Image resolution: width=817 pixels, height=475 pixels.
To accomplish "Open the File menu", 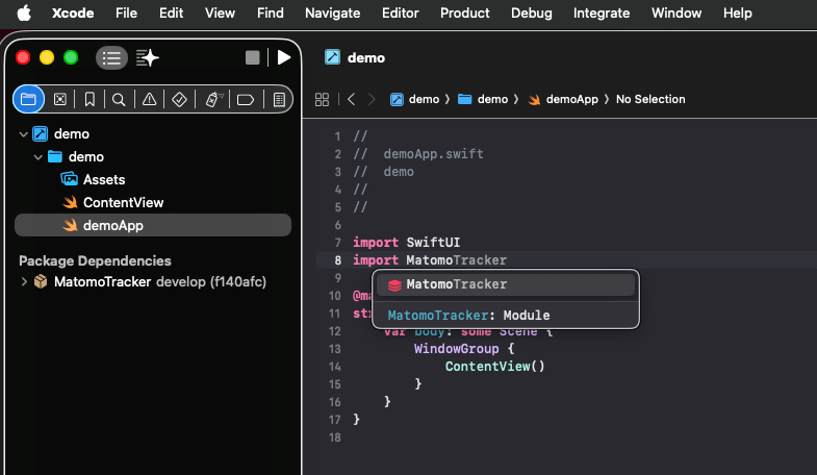I will pyautogui.click(x=126, y=13).
